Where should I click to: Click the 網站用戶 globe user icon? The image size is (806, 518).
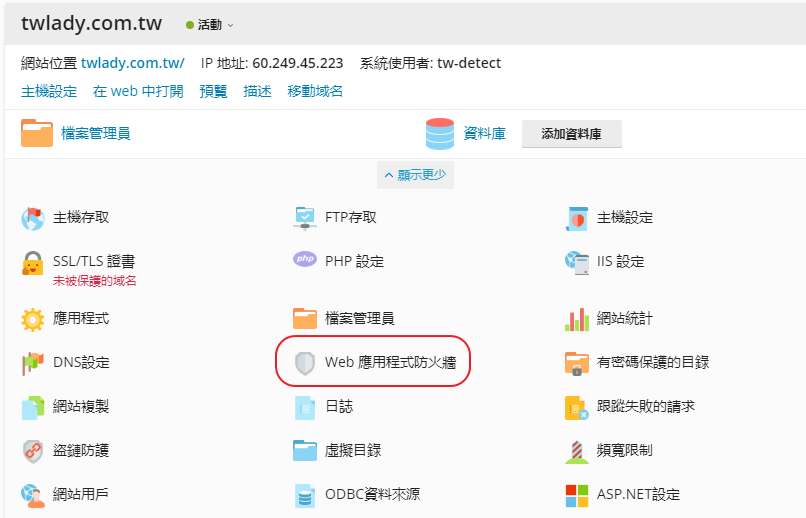pos(32,495)
